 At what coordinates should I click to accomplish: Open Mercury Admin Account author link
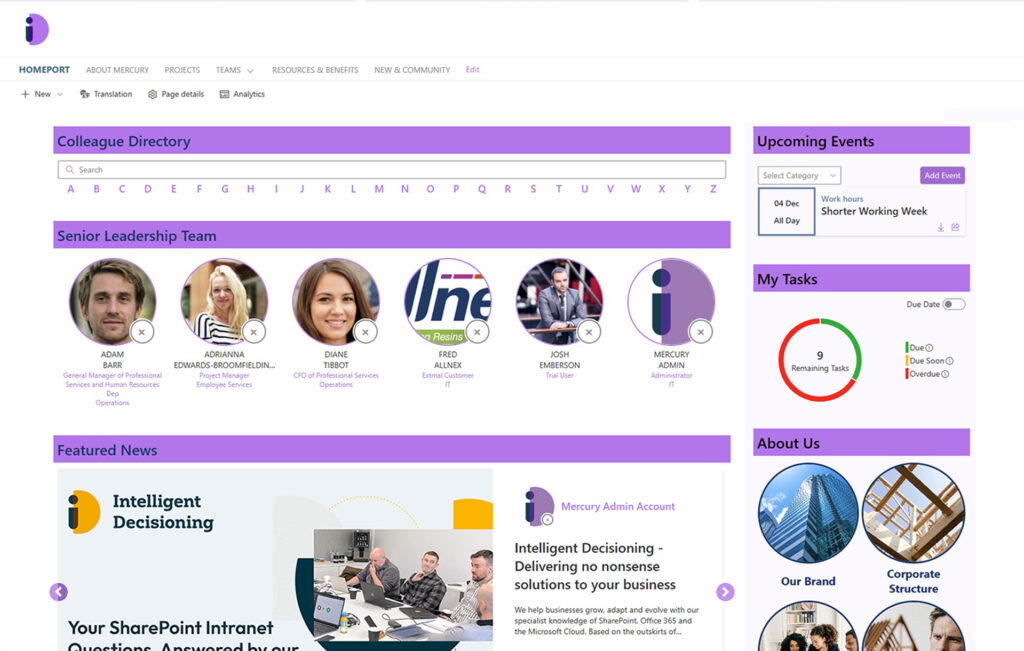[618, 506]
